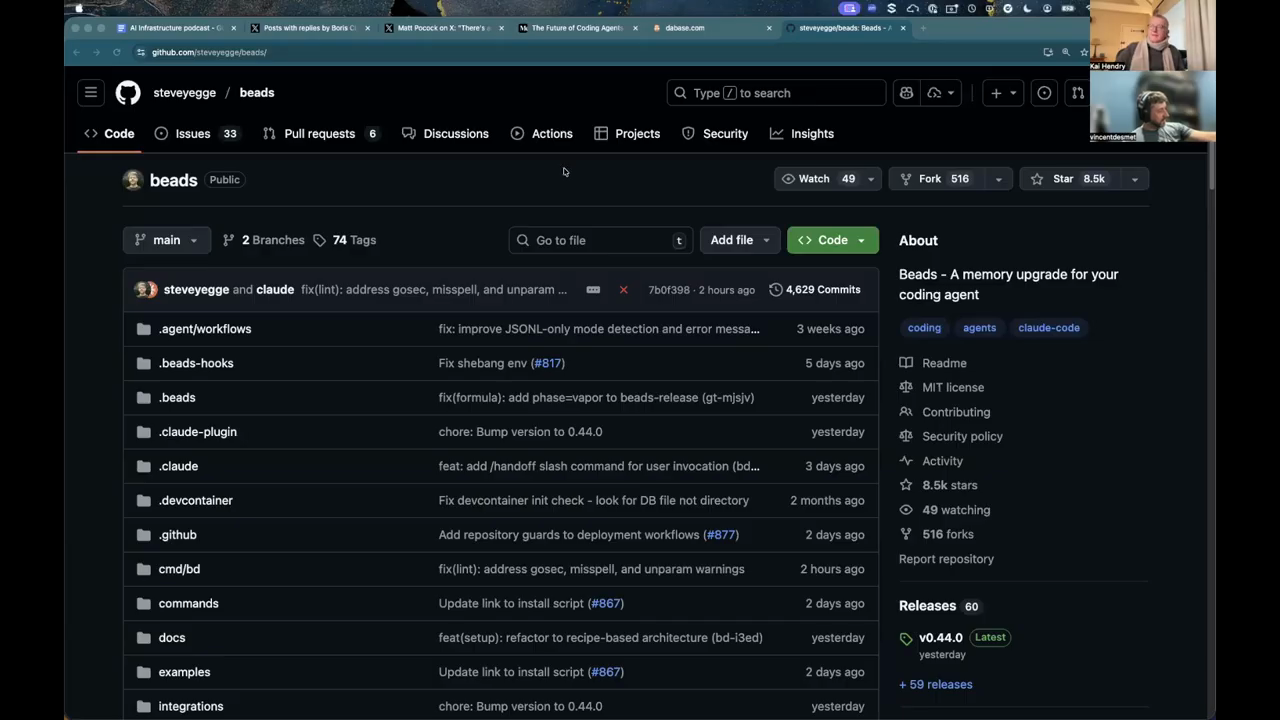Open the + 59 releases link
Image resolution: width=1280 pixels, height=720 pixels.
(935, 685)
